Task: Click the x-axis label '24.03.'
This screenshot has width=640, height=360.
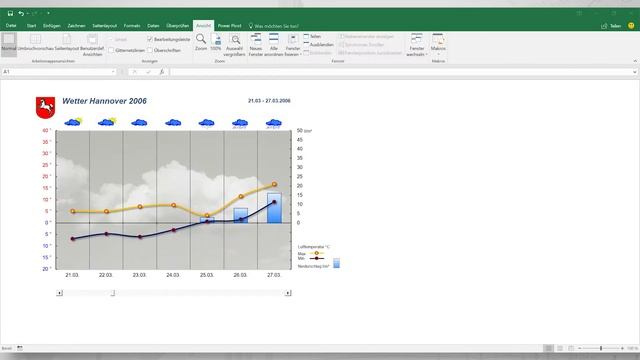Action: (173, 275)
